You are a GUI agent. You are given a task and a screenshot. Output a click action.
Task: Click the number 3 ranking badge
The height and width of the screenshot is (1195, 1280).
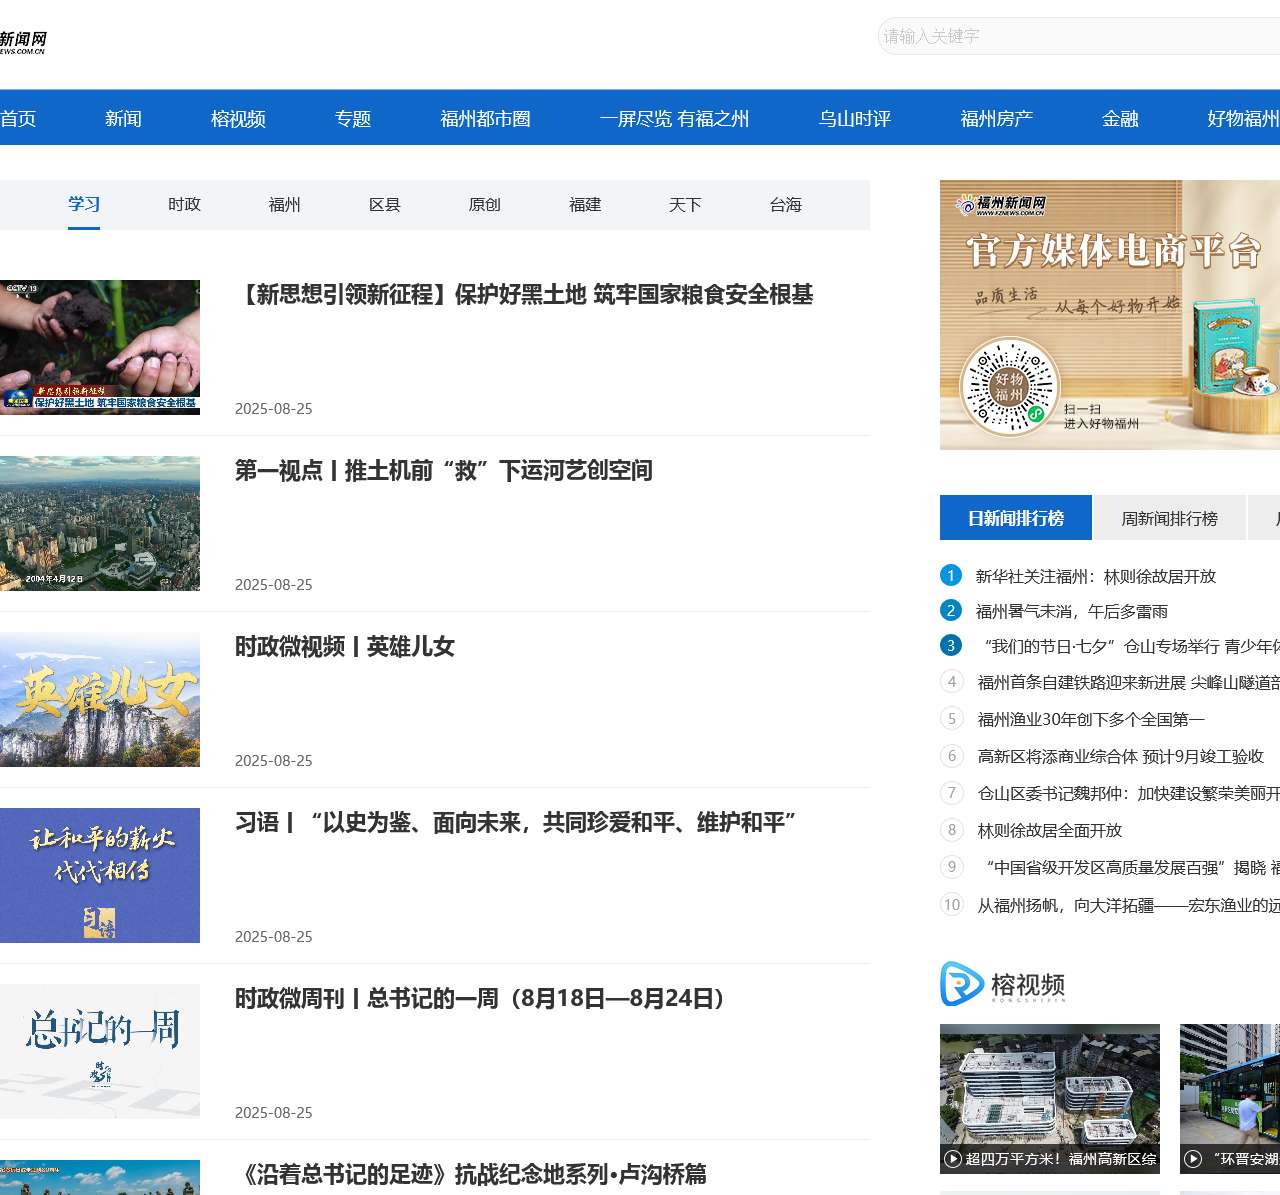(x=948, y=645)
